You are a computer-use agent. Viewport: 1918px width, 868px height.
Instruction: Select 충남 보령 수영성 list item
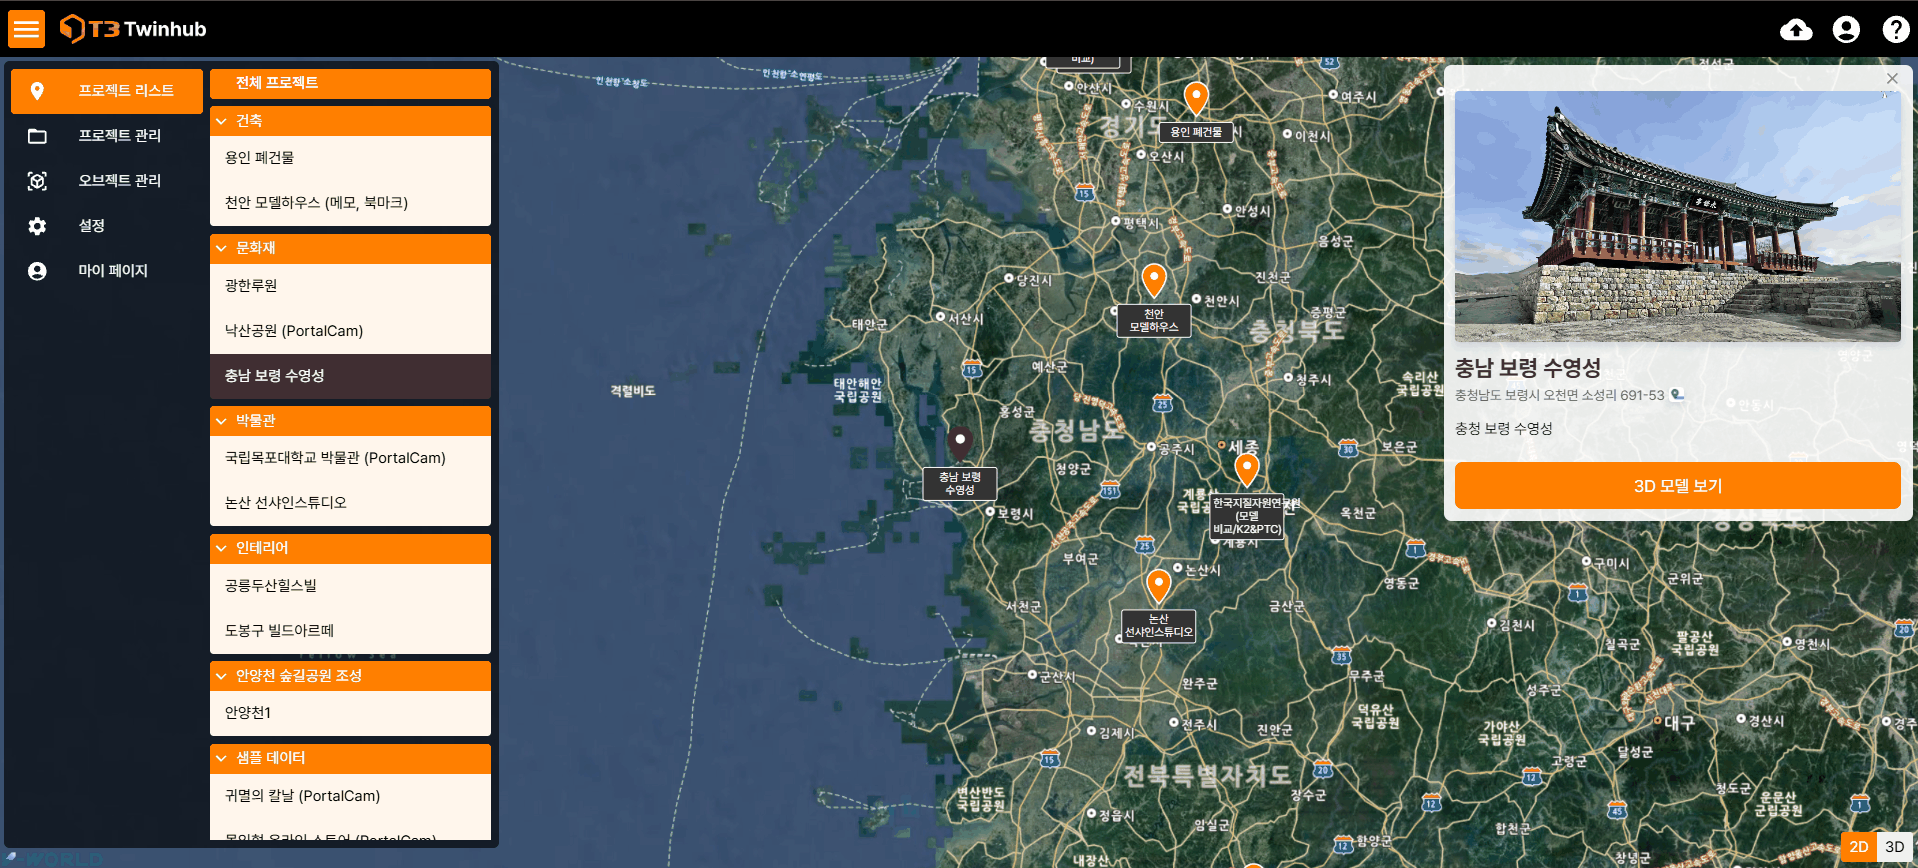click(350, 376)
